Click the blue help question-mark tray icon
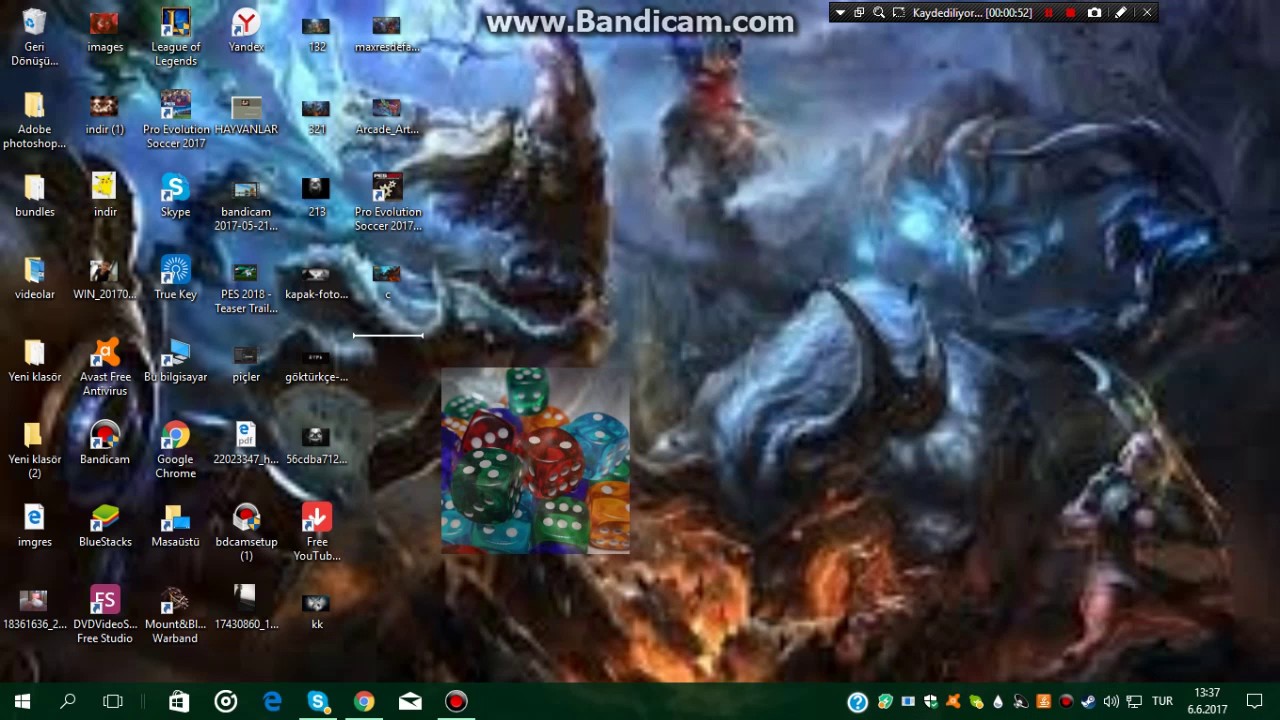The height and width of the screenshot is (720, 1280). (x=857, y=702)
